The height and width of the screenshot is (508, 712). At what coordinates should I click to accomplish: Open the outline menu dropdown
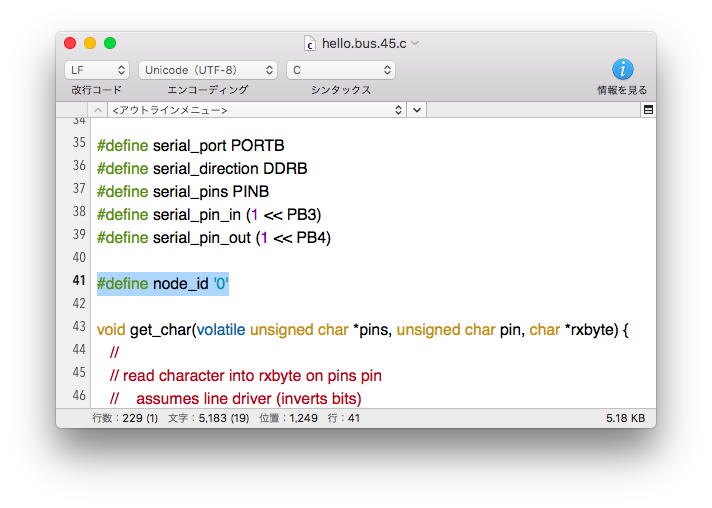[x=257, y=110]
